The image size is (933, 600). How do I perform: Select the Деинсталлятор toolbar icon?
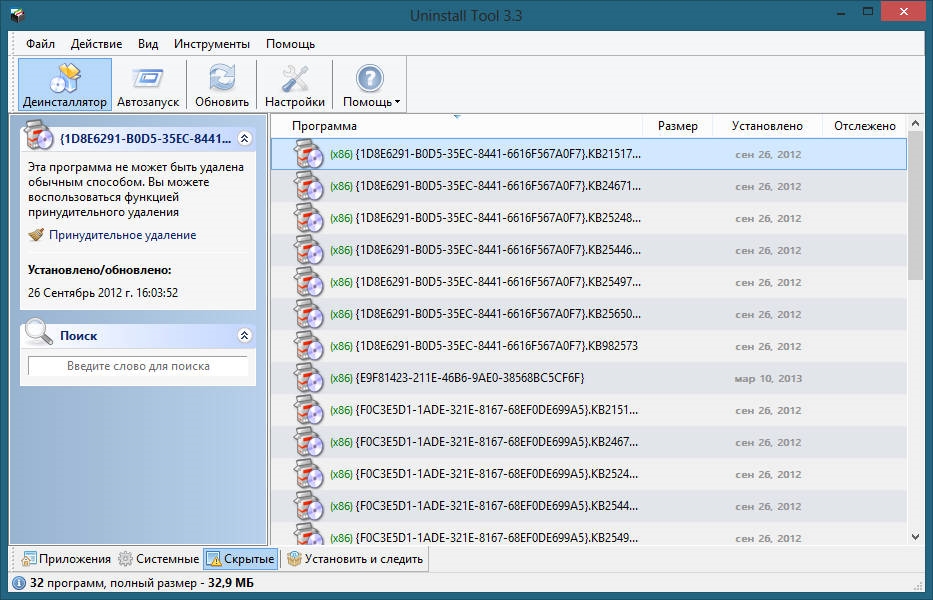click(x=65, y=78)
